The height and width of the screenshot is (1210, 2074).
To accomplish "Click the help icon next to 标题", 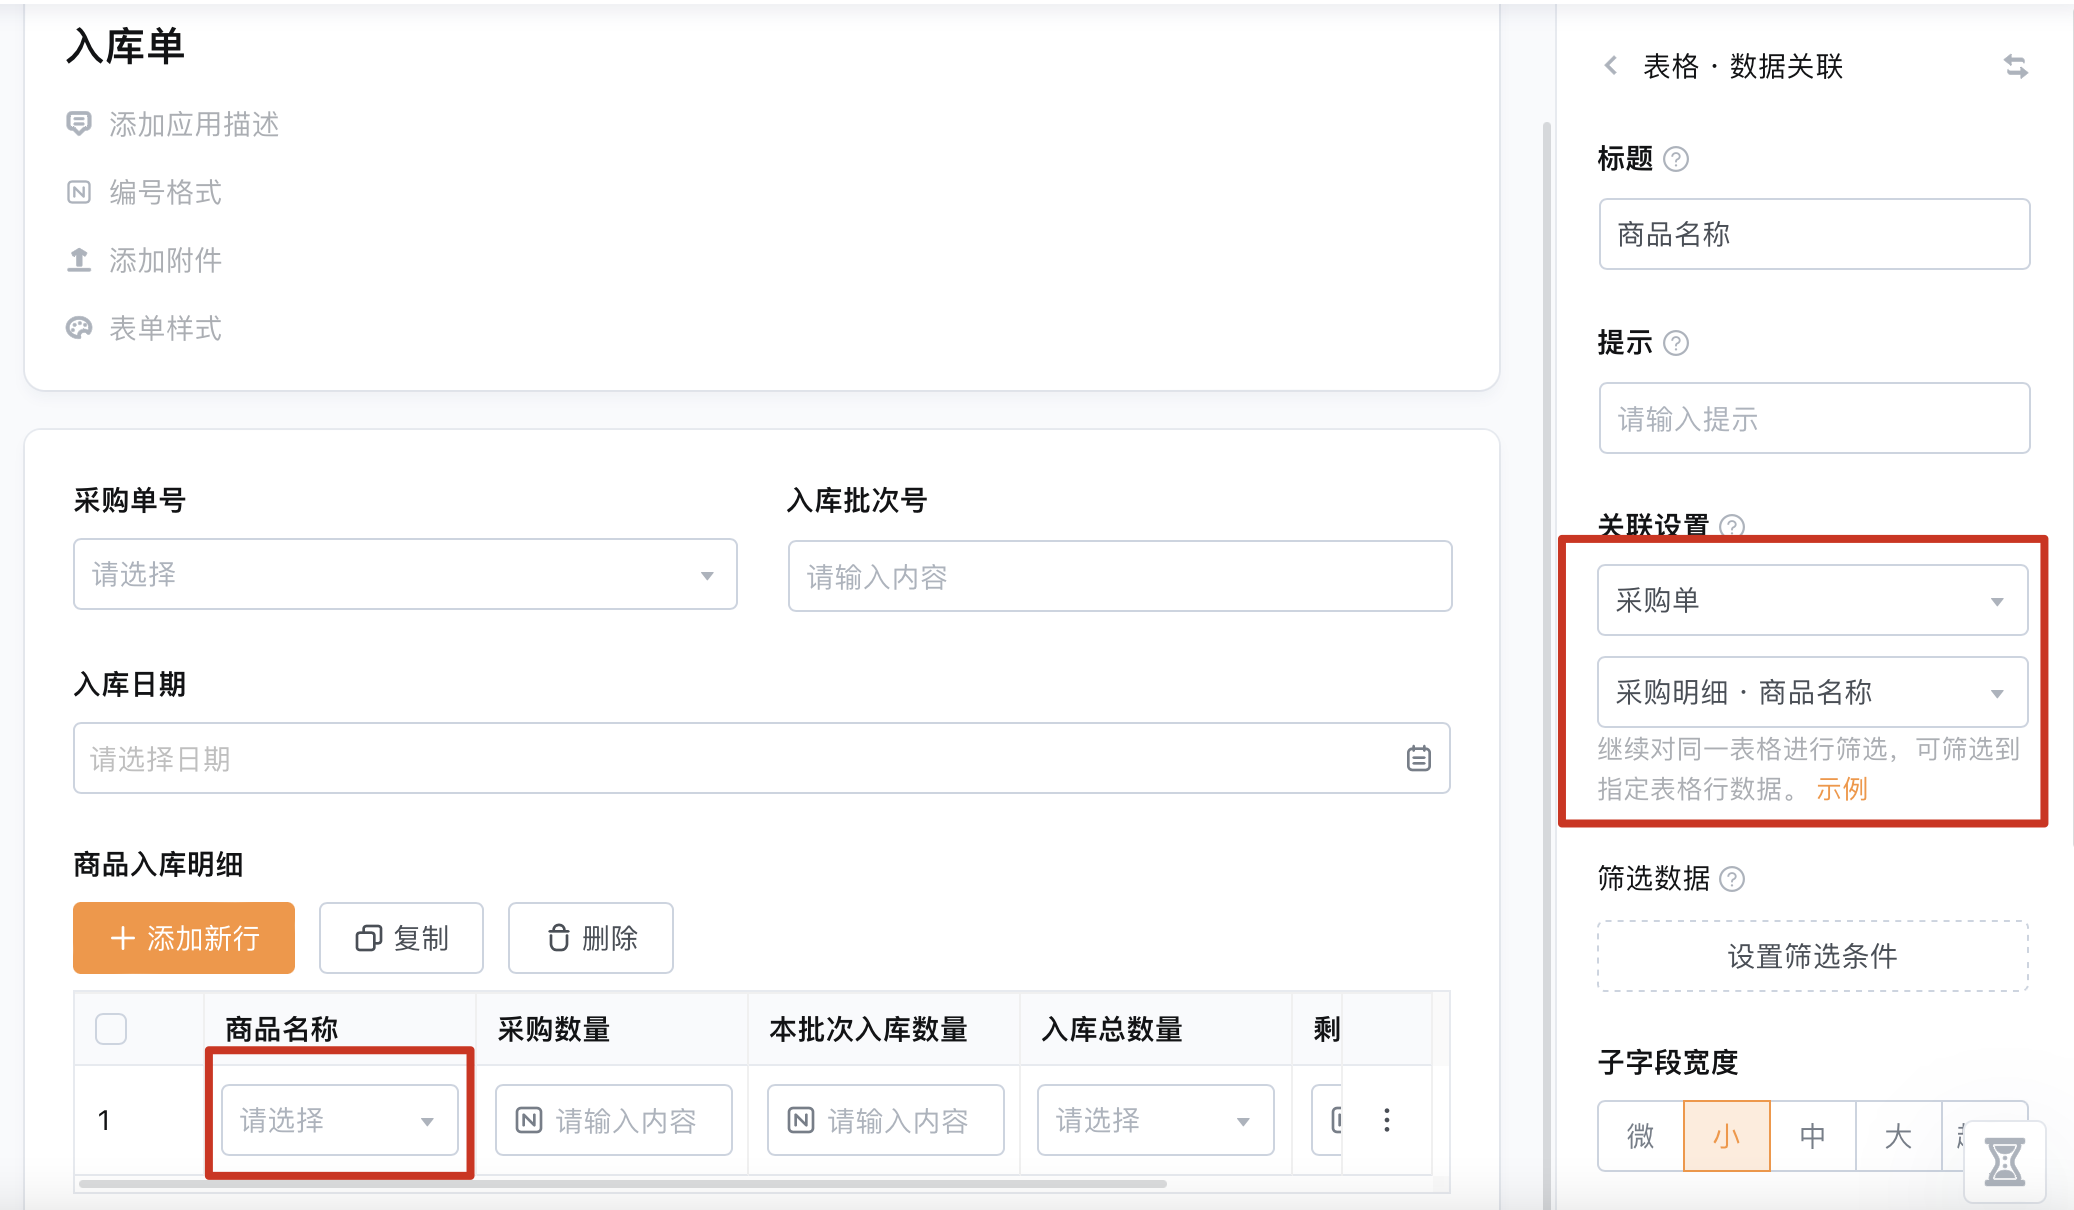I will [x=1676, y=159].
